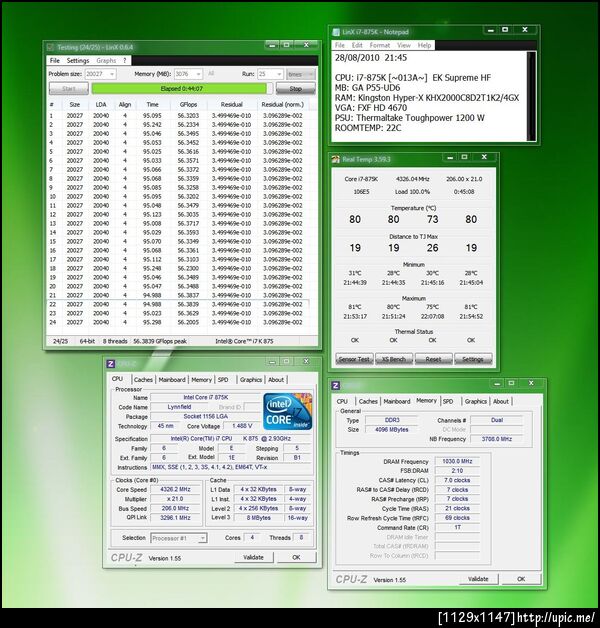The width and height of the screenshot is (600, 628).
Task: Click the LinX title bar app icon
Action: tap(50, 47)
